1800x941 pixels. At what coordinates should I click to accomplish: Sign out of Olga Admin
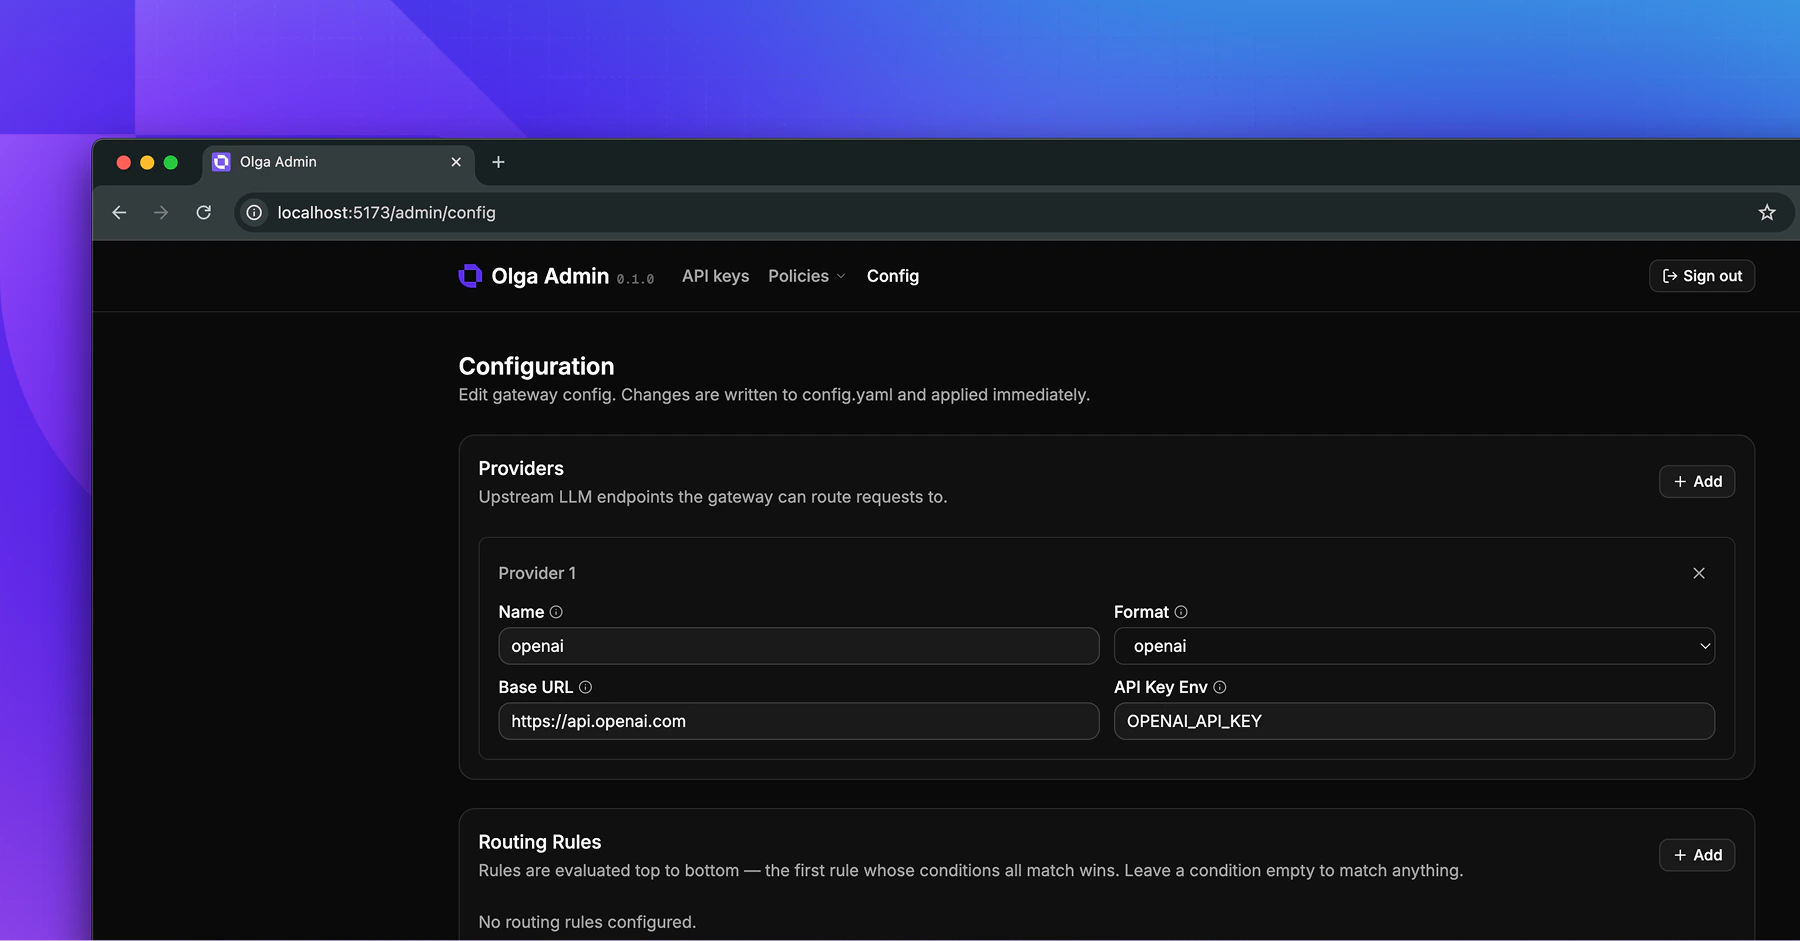point(1702,276)
